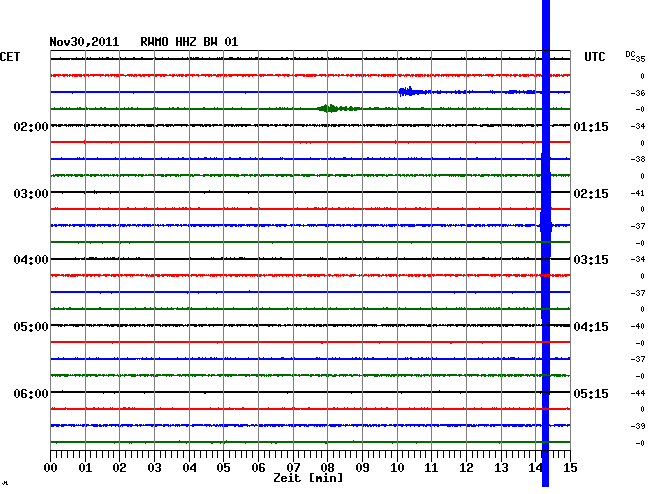Select the DC offset value -41
The width and height of the screenshot is (650, 494).
coord(638,193)
